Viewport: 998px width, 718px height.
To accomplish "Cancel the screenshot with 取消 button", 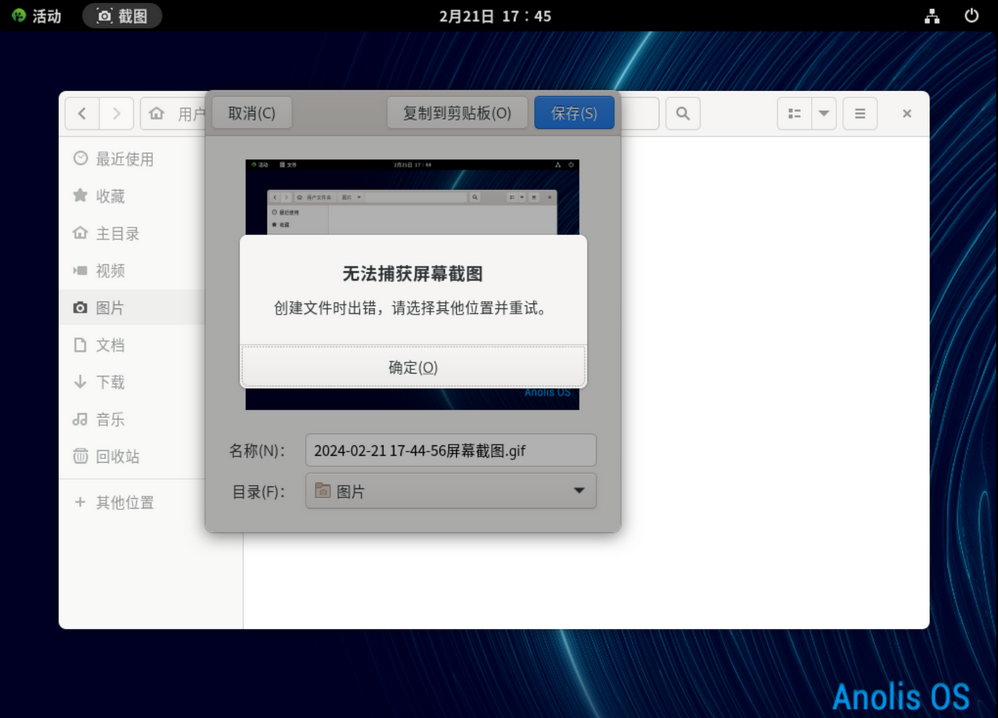I will 252,113.
